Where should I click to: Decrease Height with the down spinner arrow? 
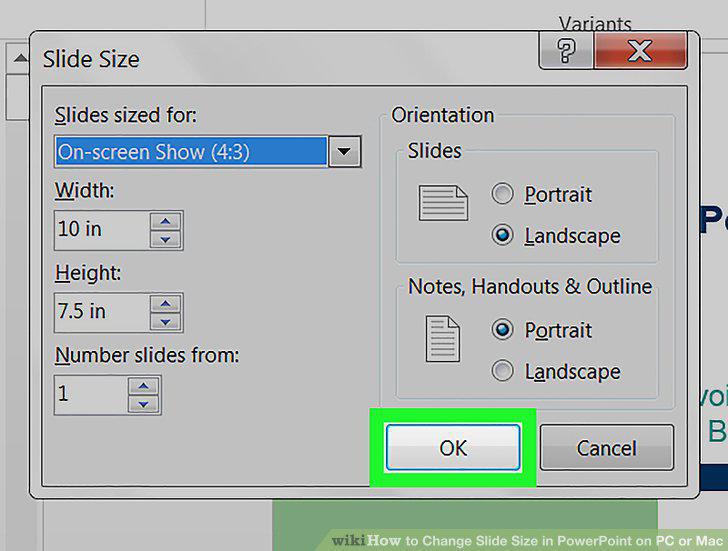[165, 322]
